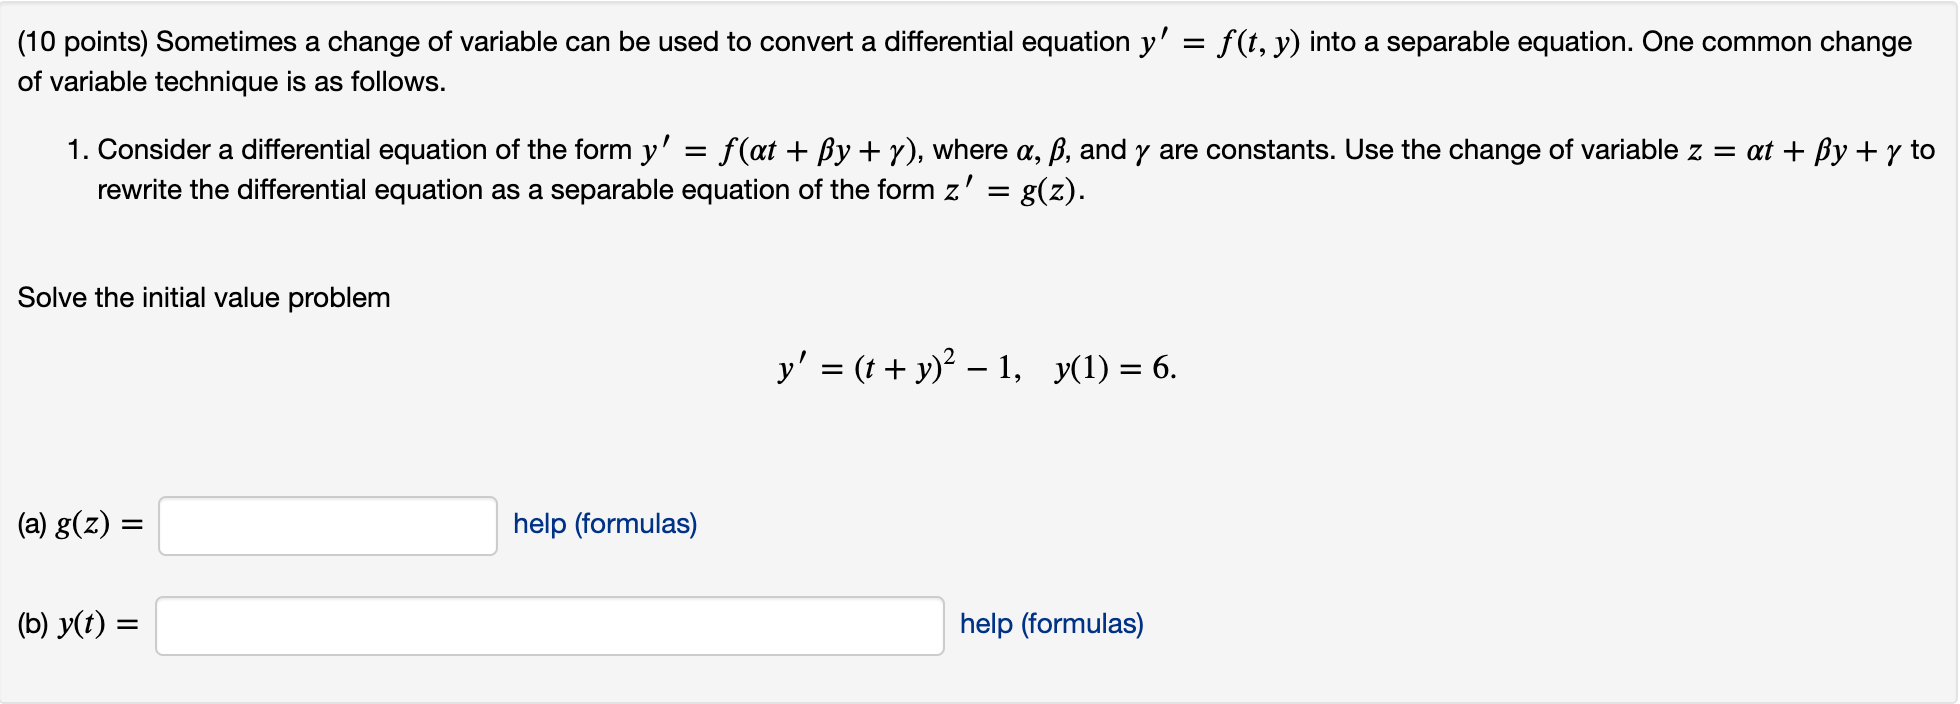1960x704 pixels.
Task: Click the blue help link after first answer box
Action: coord(603,524)
